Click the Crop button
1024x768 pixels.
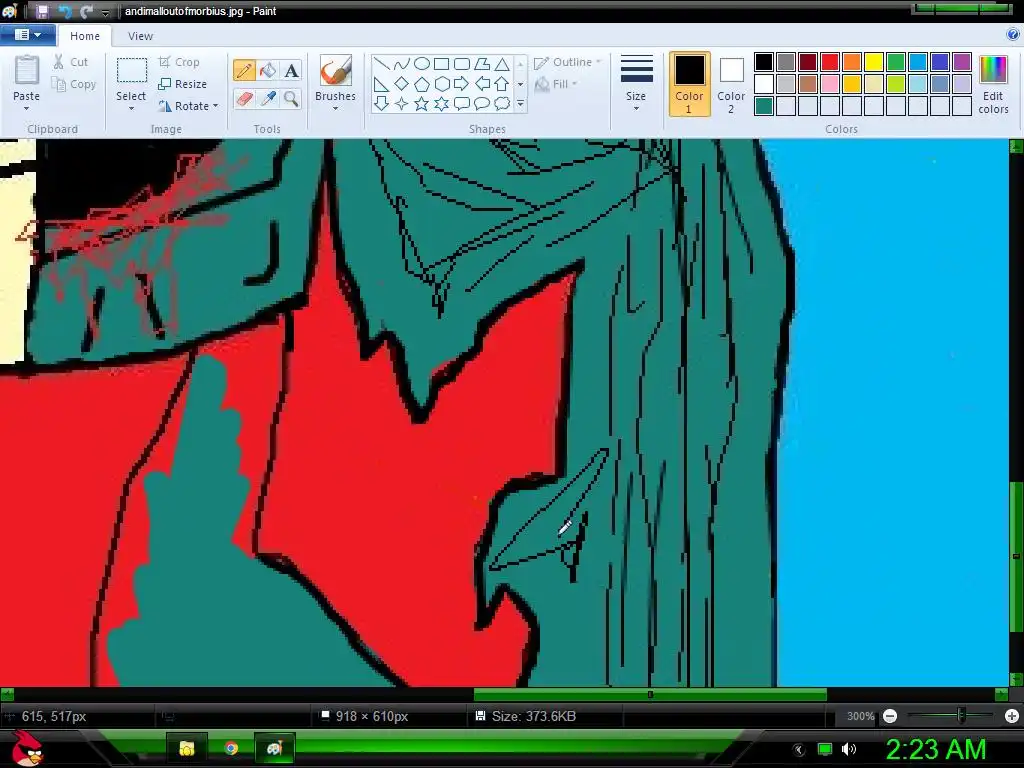179,62
